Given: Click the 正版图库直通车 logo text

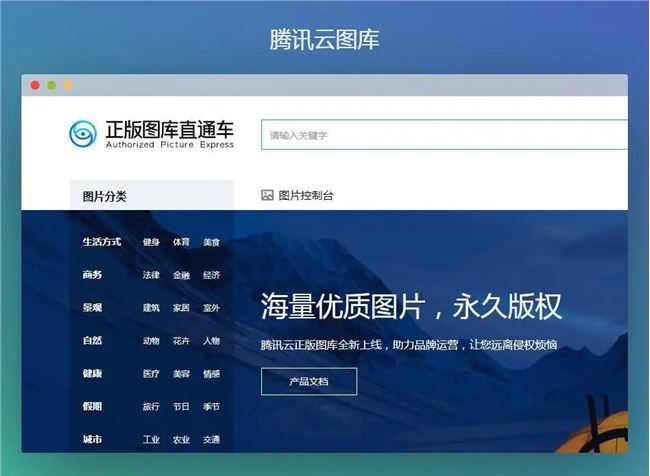Looking at the screenshot, I should tap(170, 130).
